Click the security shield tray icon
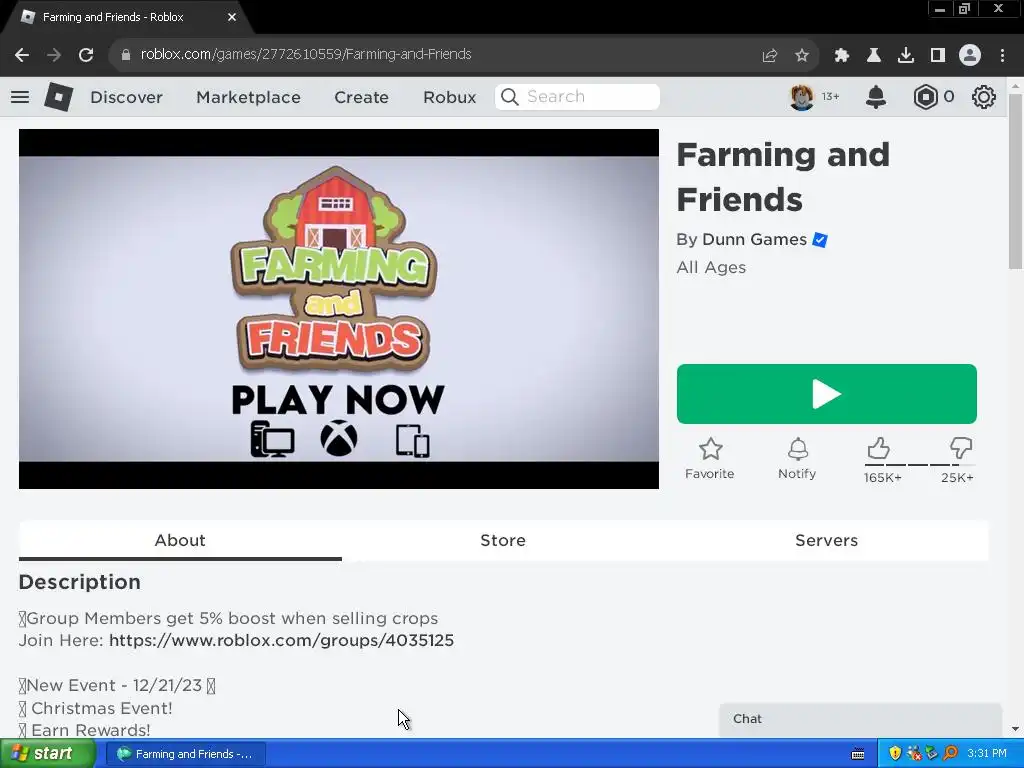Screen dimensions: 1024x768 tap(895, 754)
